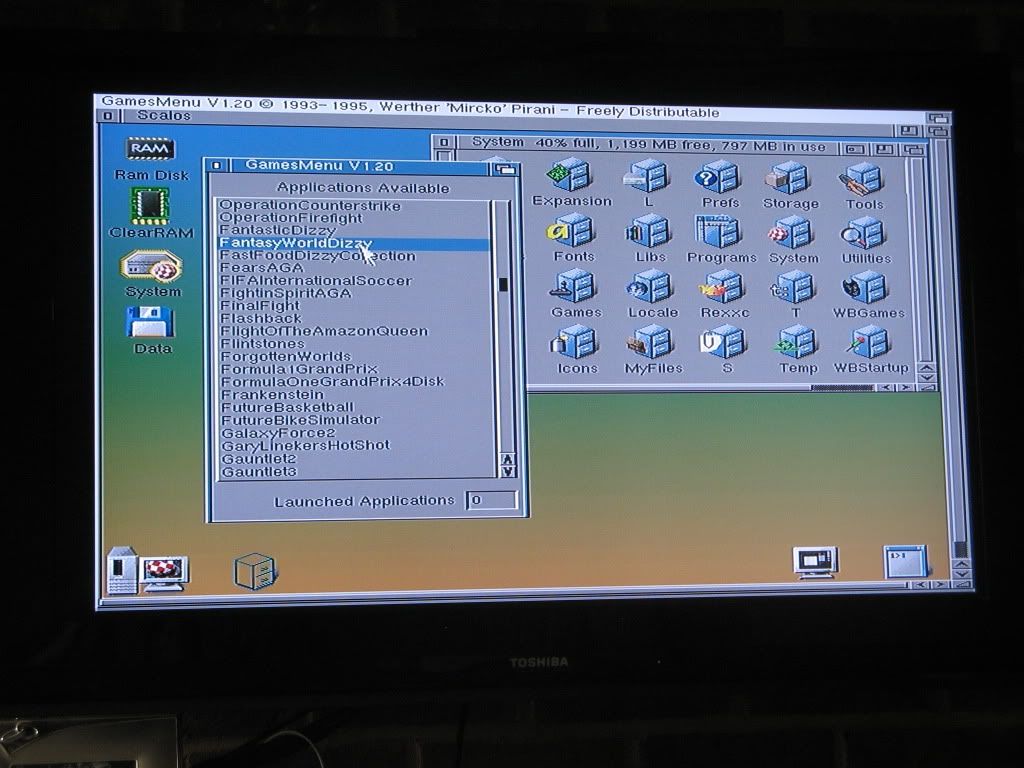Open the Prefs drawer icon
Screen dimensions: 1024x768
(x=718, y=178)
